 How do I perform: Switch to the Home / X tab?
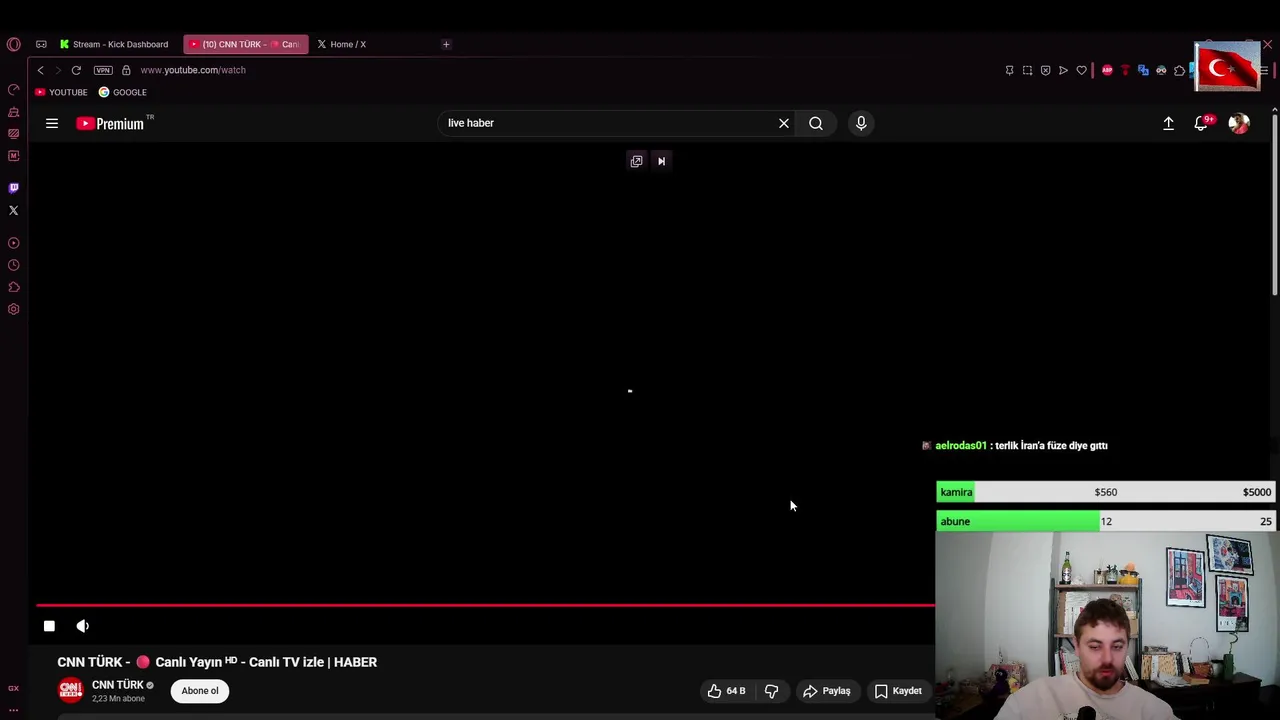coord(342,44)
